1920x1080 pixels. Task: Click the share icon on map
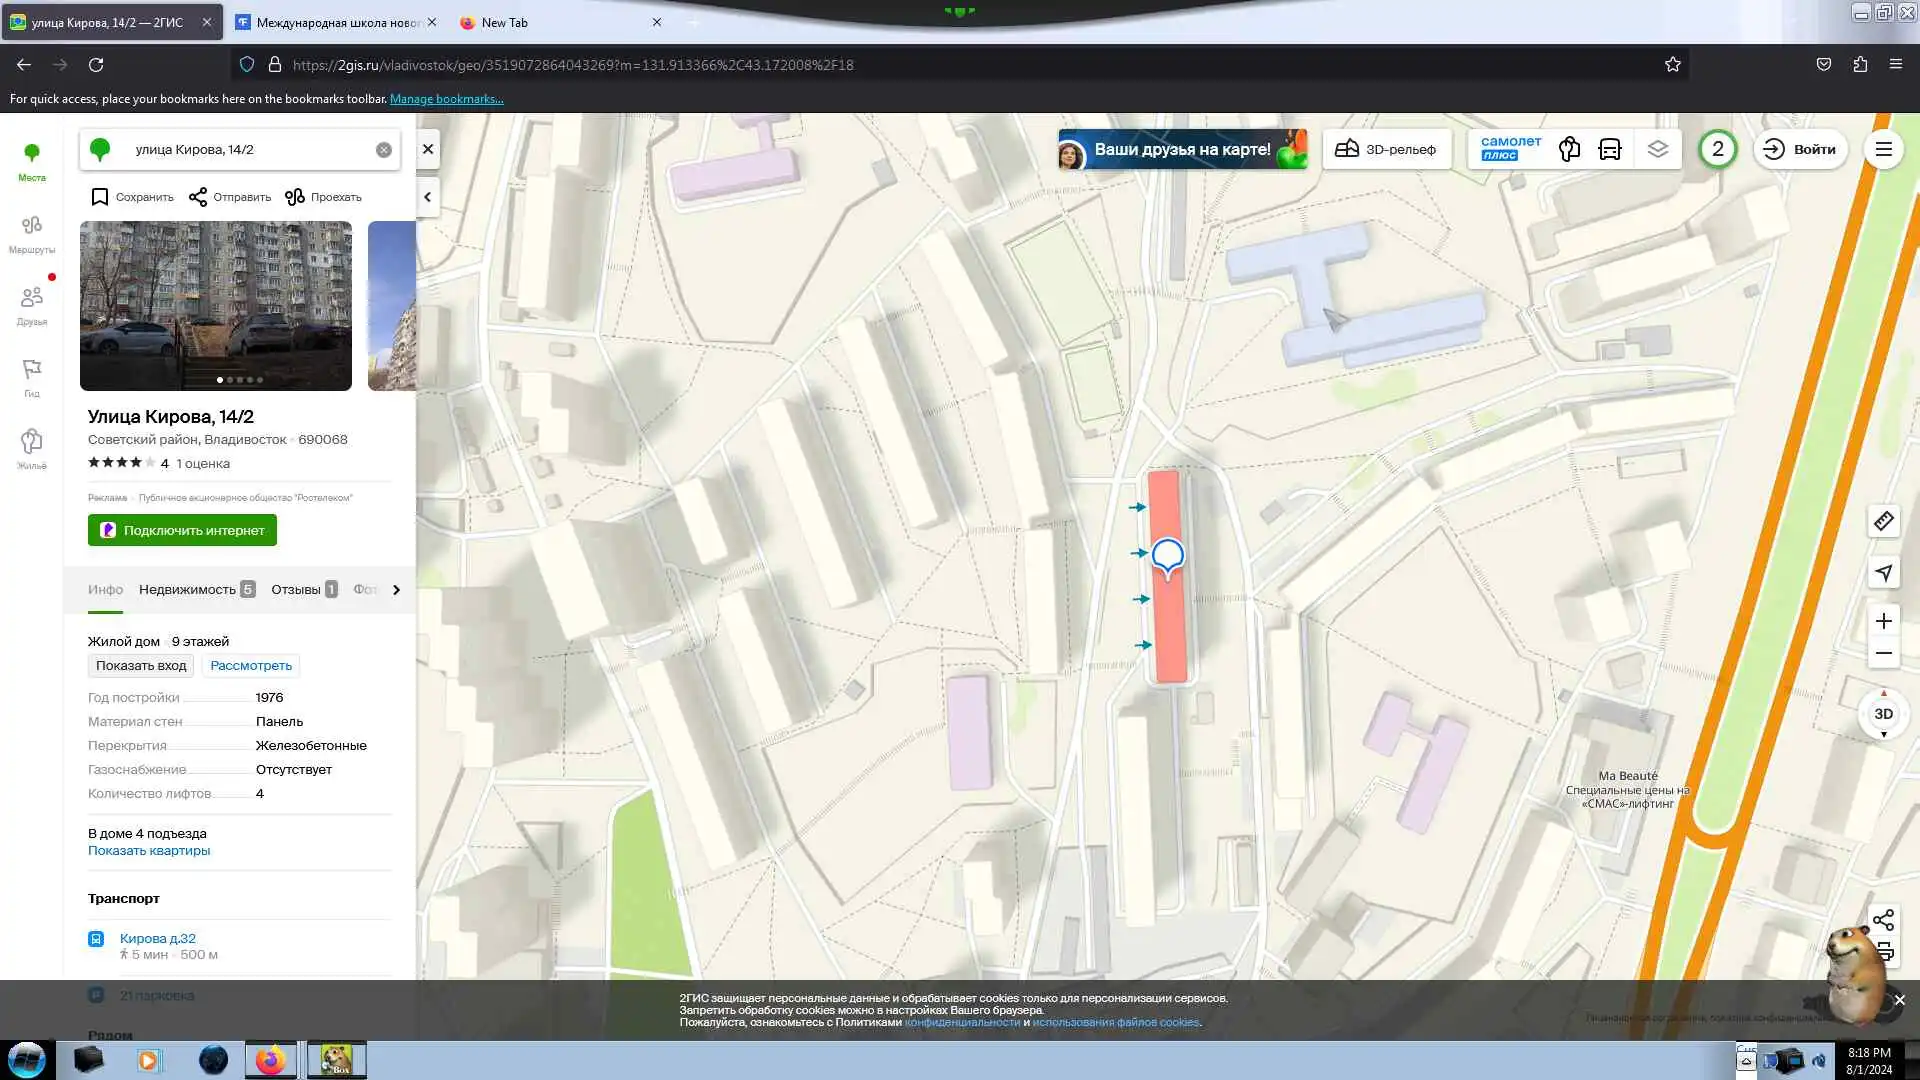click(1883, 919)
